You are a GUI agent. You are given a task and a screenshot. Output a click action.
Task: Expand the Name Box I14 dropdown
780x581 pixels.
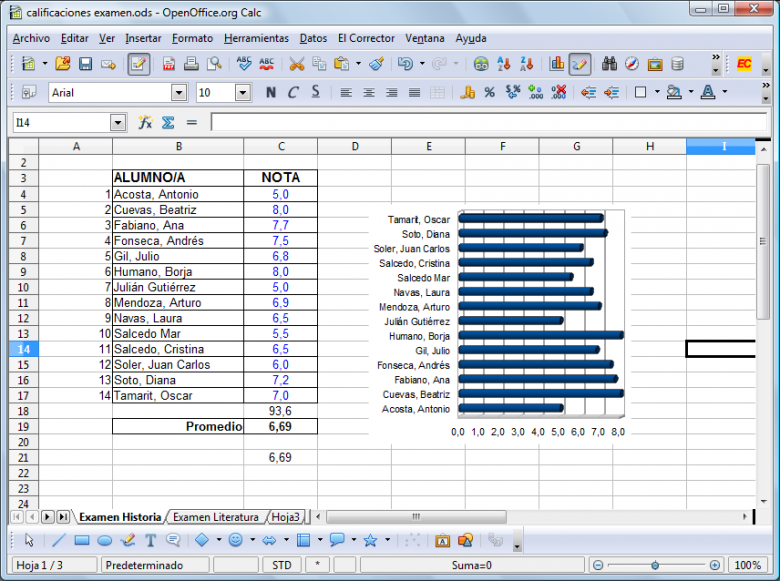tap(118, 122)
